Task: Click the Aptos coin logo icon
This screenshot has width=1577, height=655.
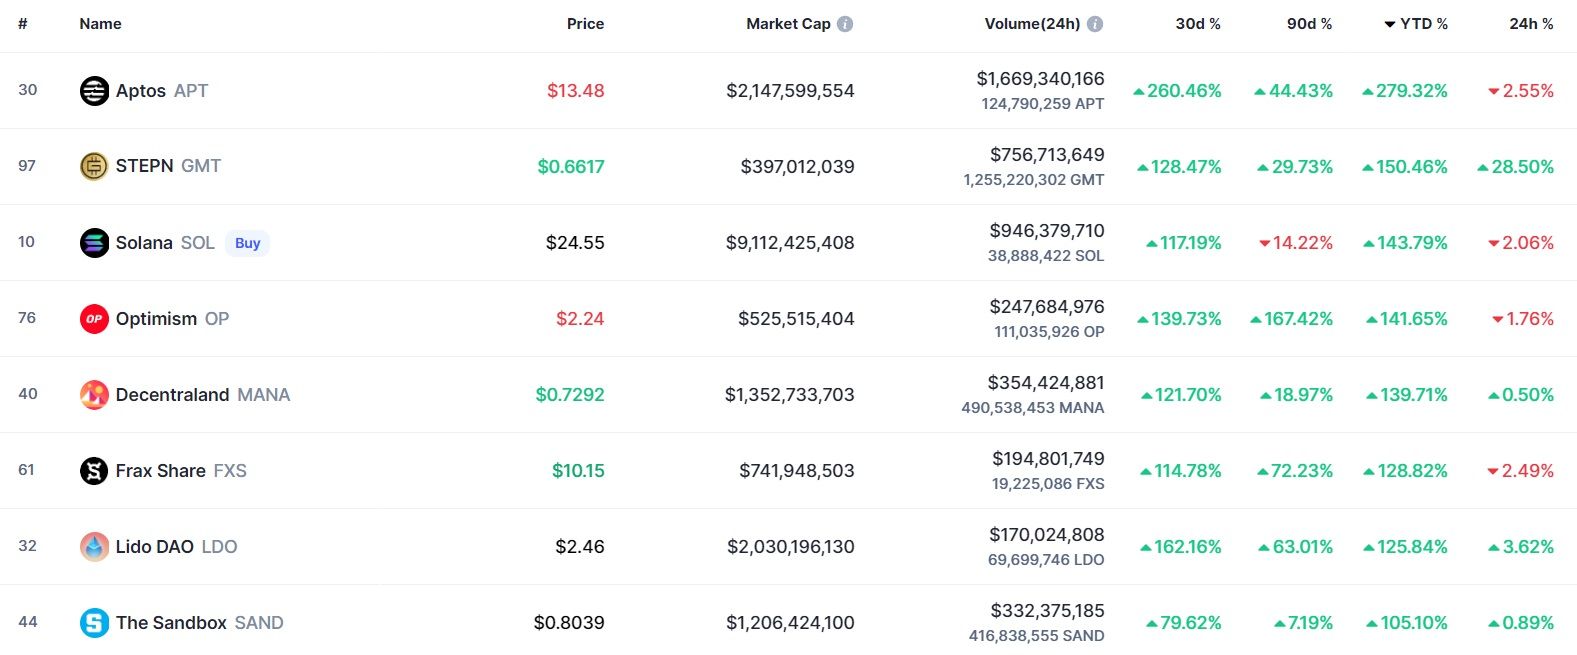Action: (94, 91)
